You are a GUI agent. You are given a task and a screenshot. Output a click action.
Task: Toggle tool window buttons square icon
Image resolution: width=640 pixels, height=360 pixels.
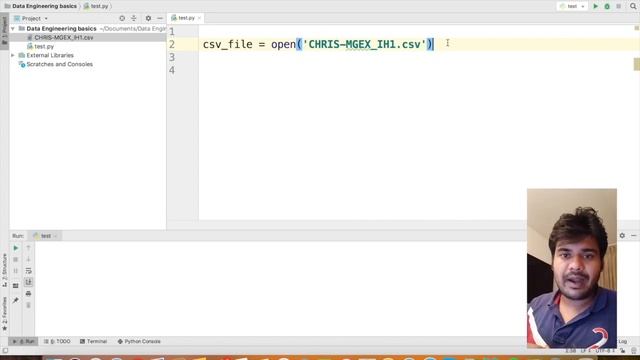(5, 351)
